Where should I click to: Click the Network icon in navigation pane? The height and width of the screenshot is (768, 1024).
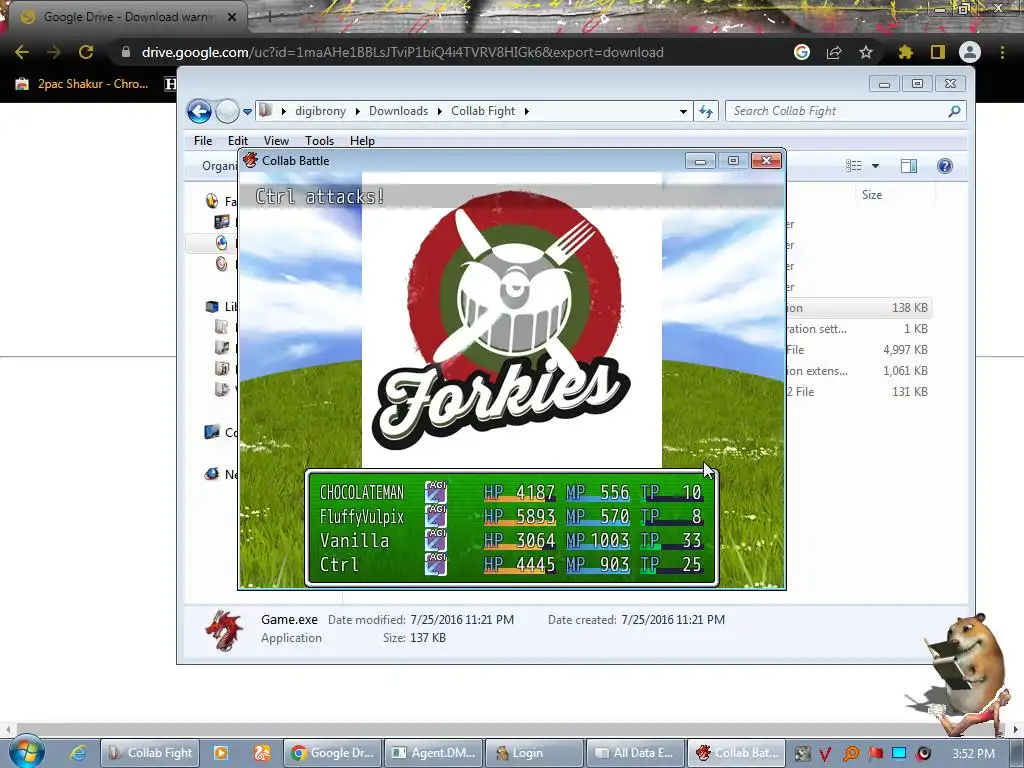(212, 474)
